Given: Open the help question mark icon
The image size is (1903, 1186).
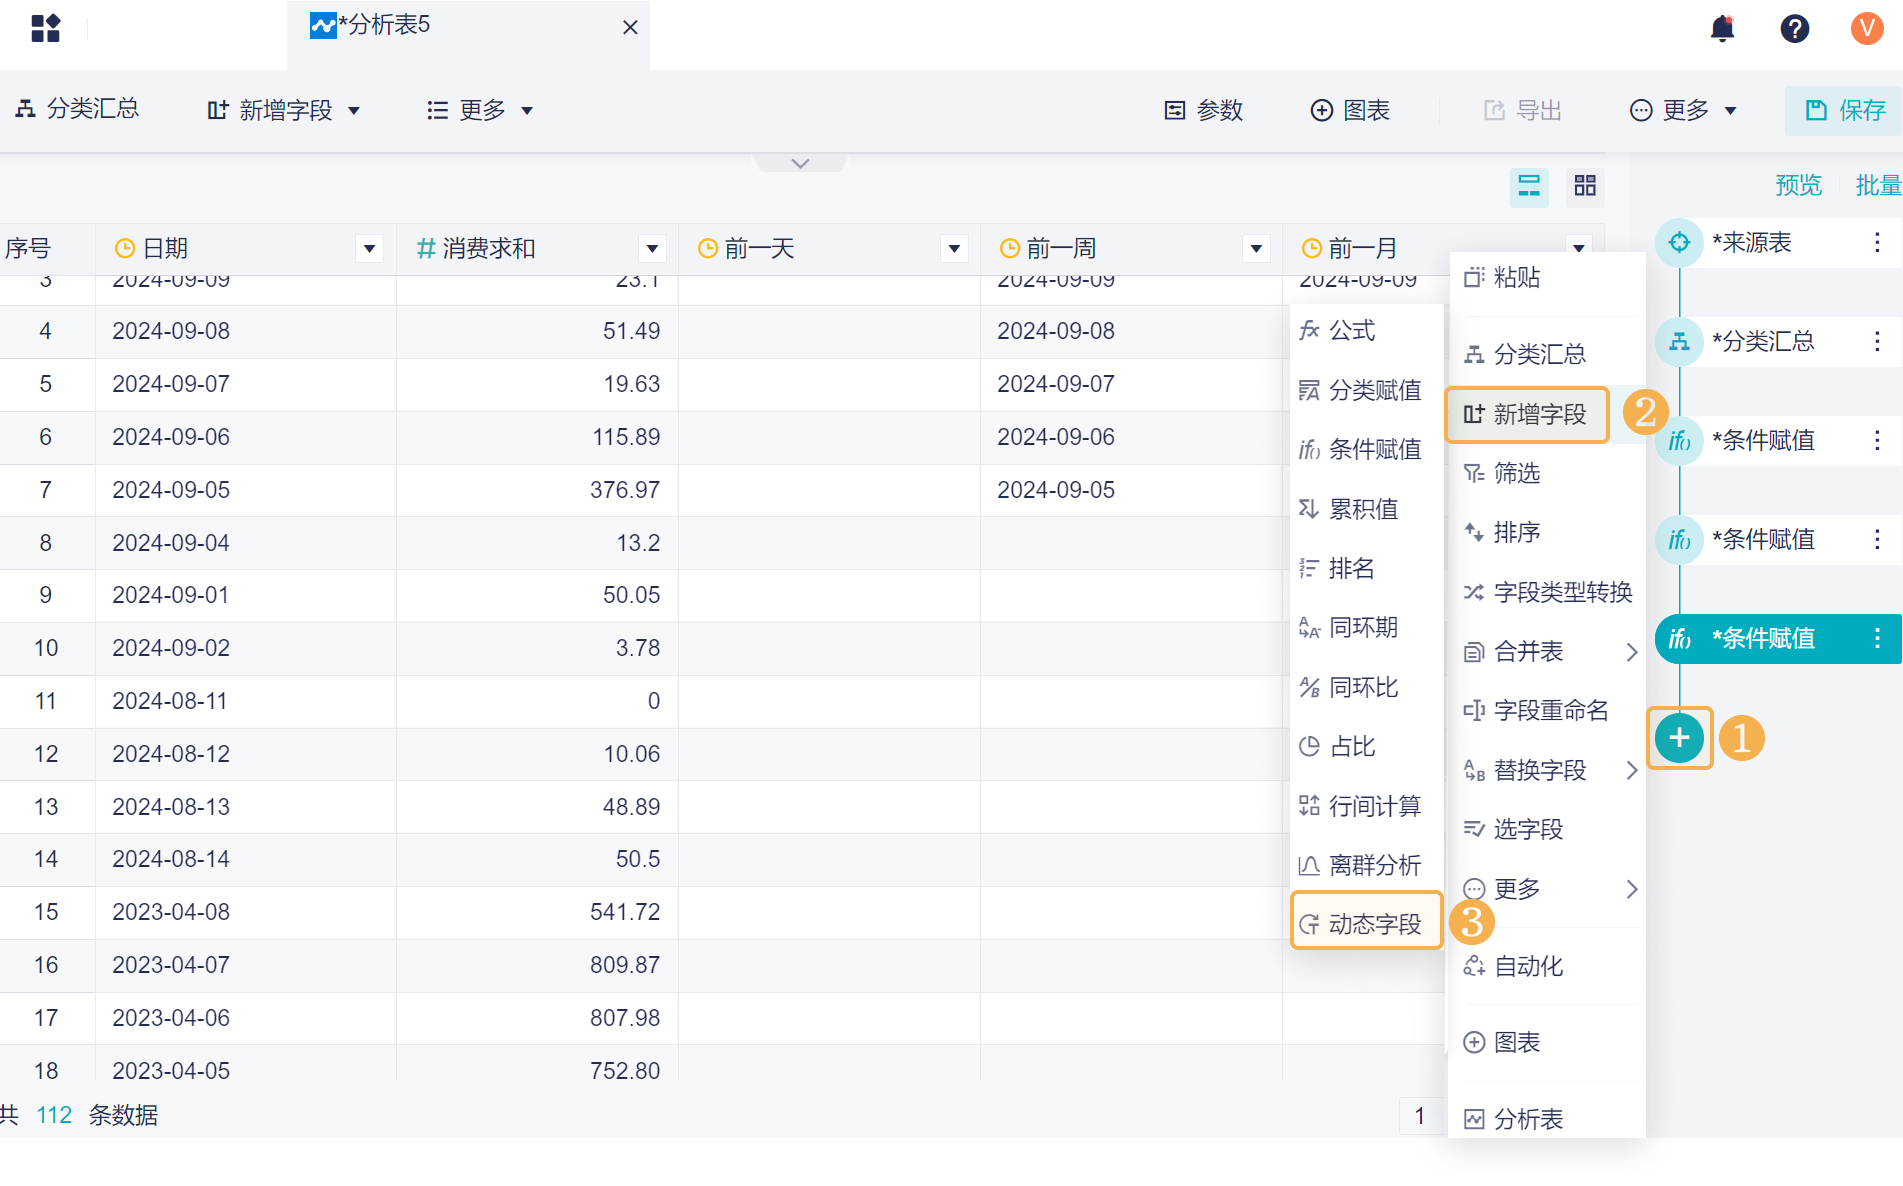Looking at the screenshot, I should [1795, 28].
